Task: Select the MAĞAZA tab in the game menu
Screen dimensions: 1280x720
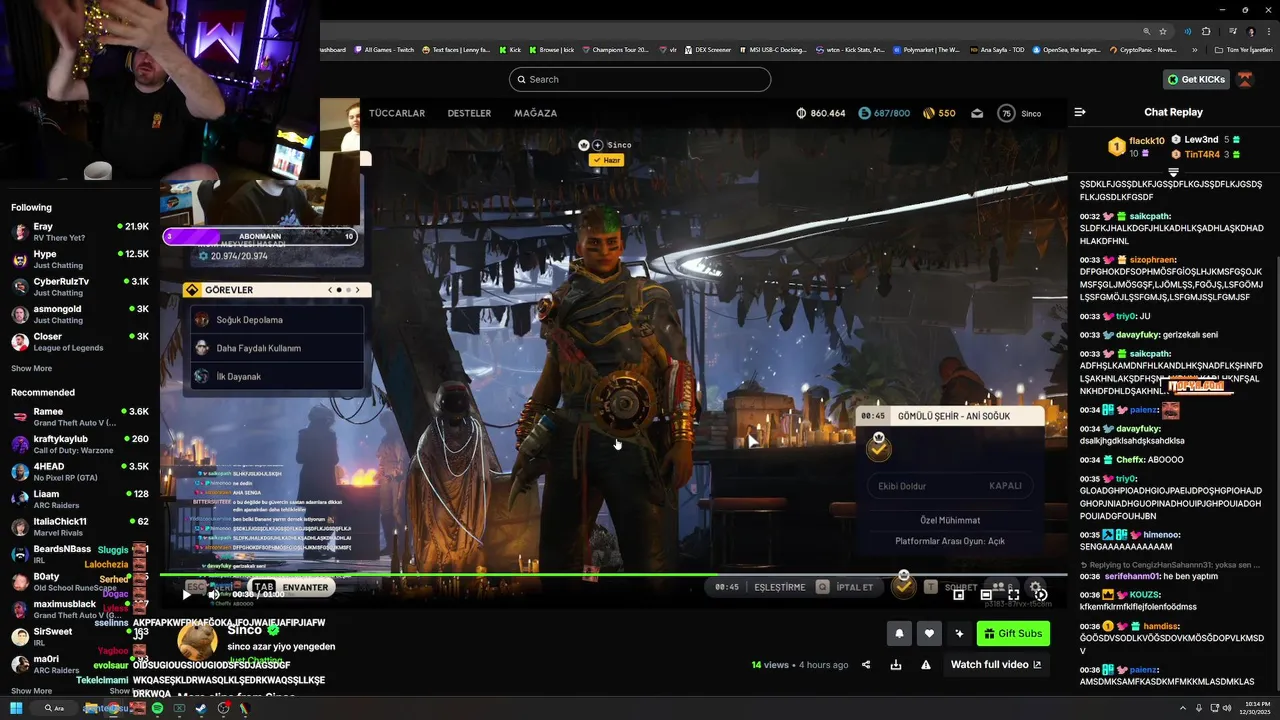Action: pyautogui.click(x=535, y=113)
